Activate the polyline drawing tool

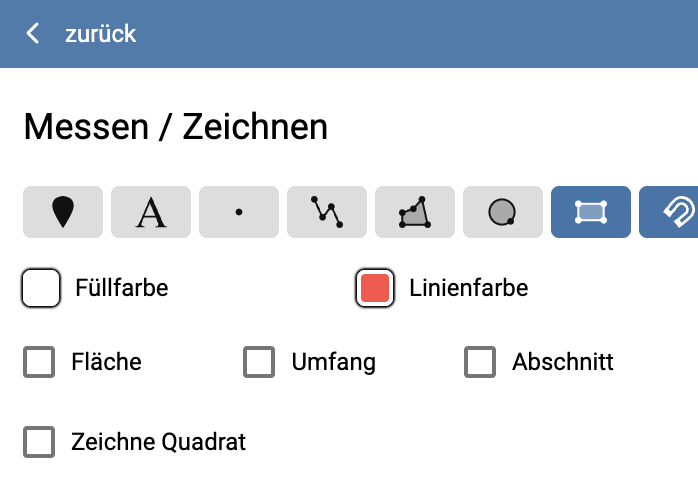[x=326, y=212]
